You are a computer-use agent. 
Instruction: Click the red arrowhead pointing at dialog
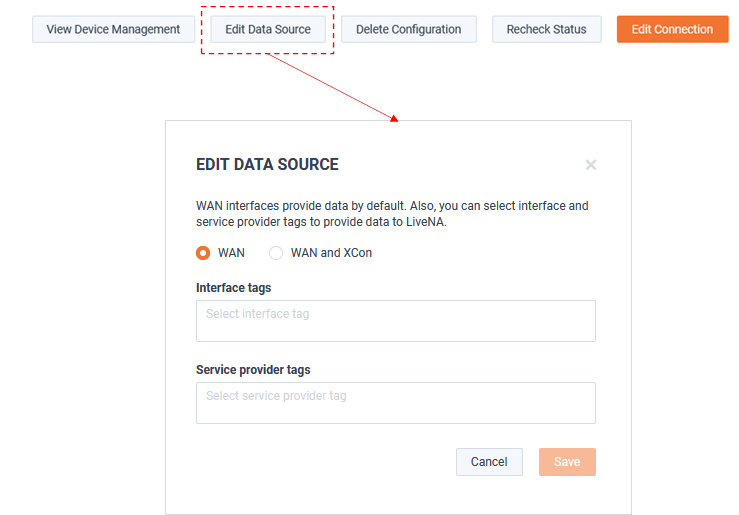coord(394,118)
